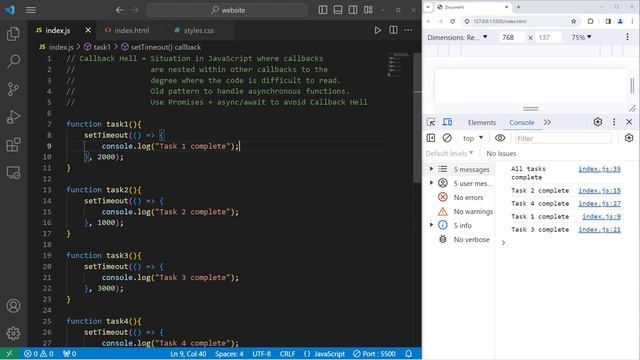Change encoding via UTF-8 status item
This screenshot has height=360, width=640.
tap(262, 353)
